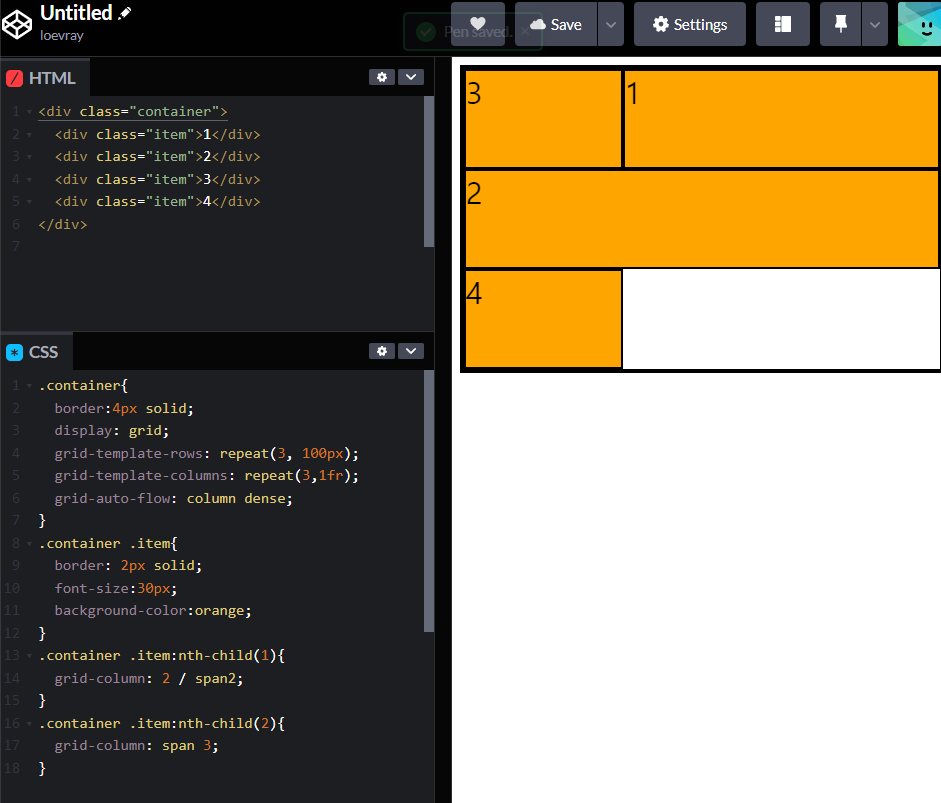Click orange grid item 1 in preview
941x803 pixels.
pos(781,119)
